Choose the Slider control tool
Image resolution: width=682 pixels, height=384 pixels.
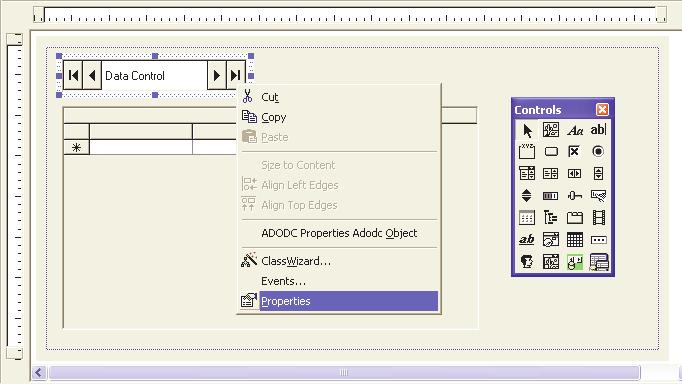575,196
